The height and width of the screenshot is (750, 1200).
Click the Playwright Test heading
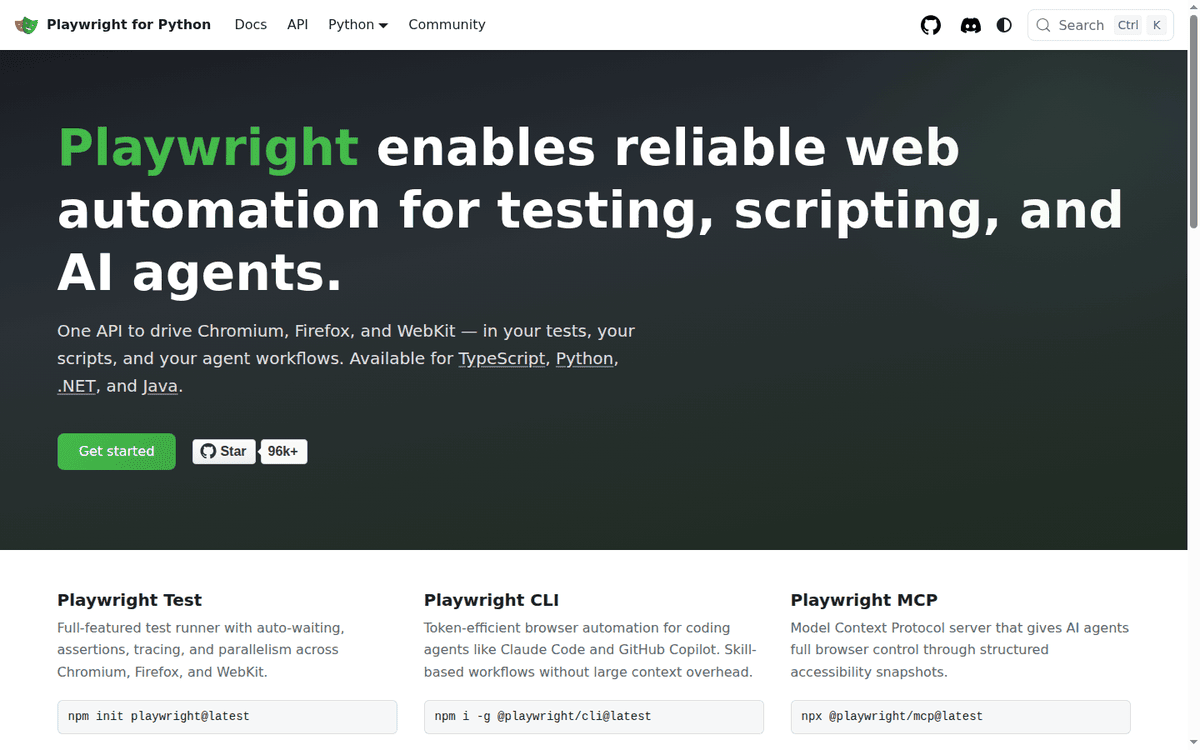pos(130,600)
